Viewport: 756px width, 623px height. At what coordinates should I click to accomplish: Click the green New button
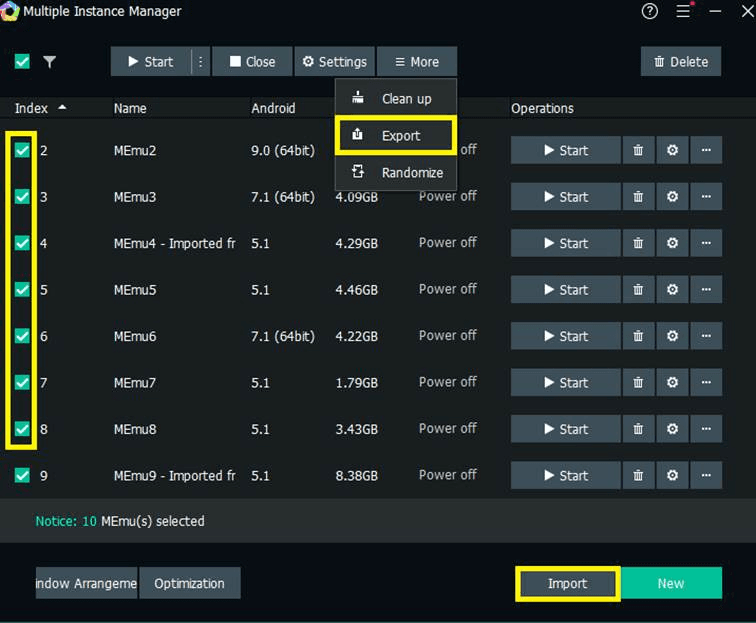coord(671,583)
